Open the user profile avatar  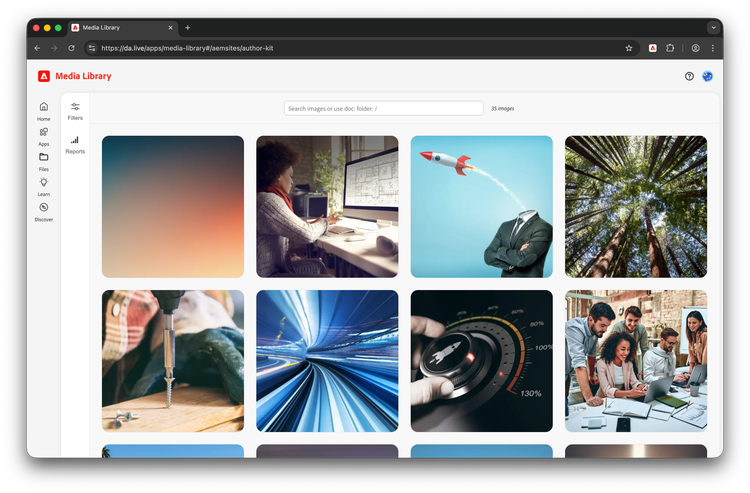pos(708,76)
